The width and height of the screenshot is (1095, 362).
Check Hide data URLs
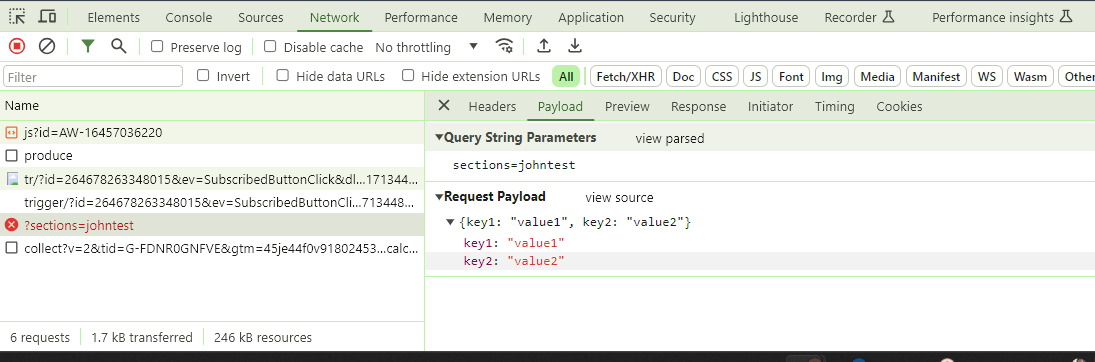click(x=283, y=75)
